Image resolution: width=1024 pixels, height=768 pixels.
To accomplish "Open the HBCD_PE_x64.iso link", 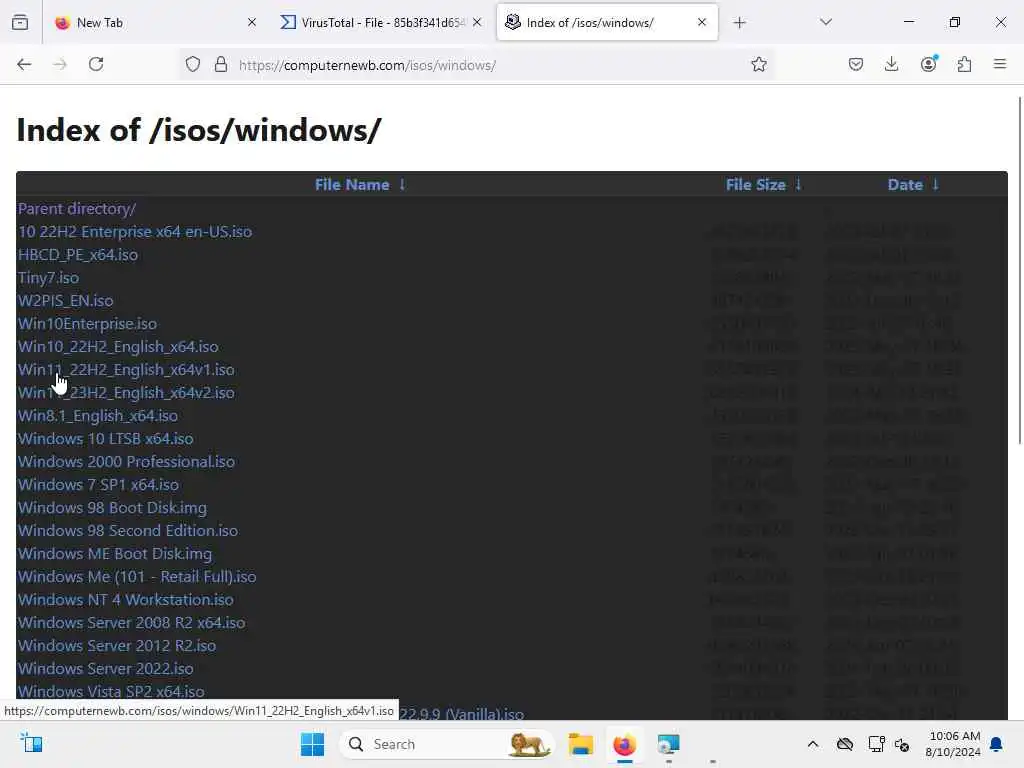I will tap(78, 255).
